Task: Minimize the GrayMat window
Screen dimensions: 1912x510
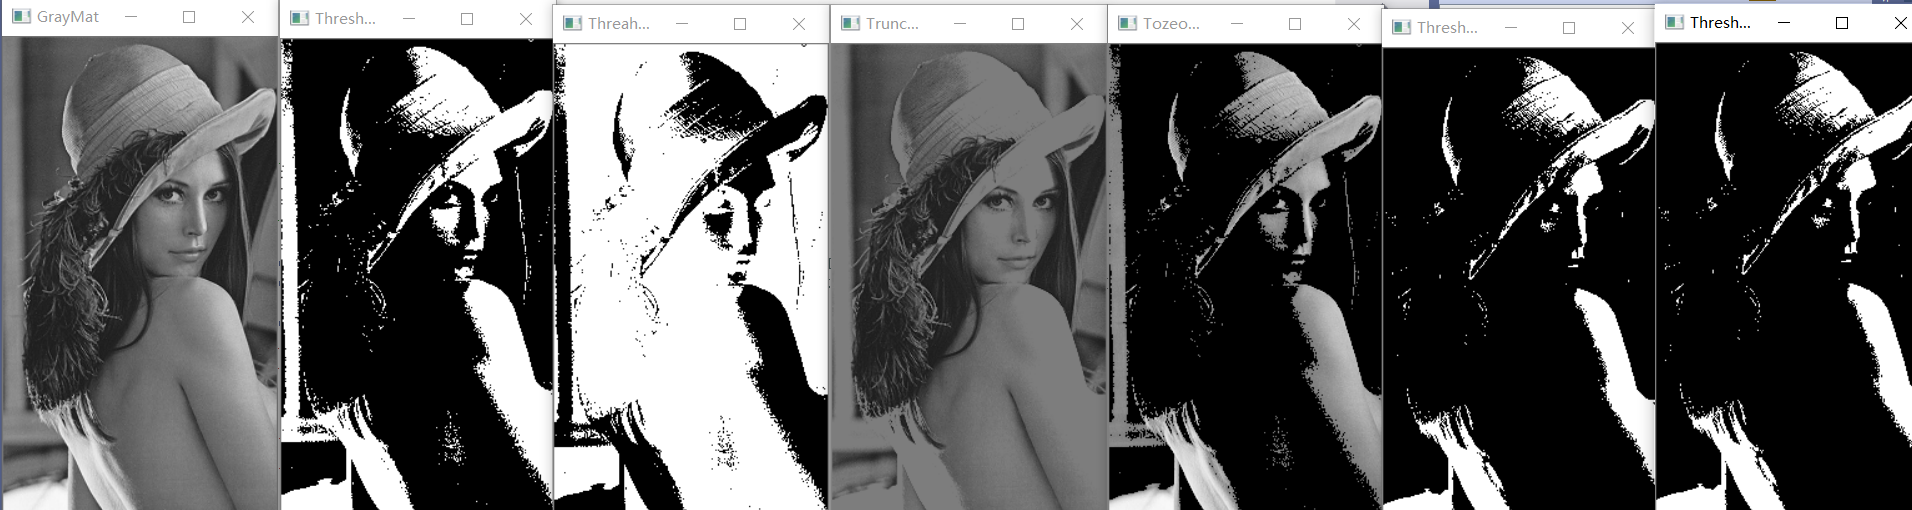Action: tap(131, 17)
